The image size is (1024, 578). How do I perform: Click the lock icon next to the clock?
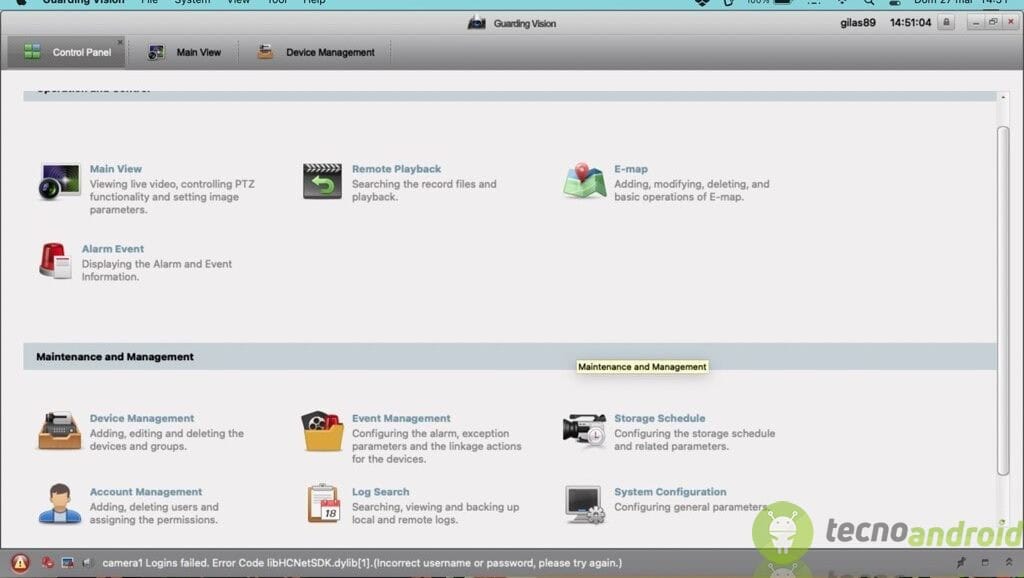click(x=946, y=22)
